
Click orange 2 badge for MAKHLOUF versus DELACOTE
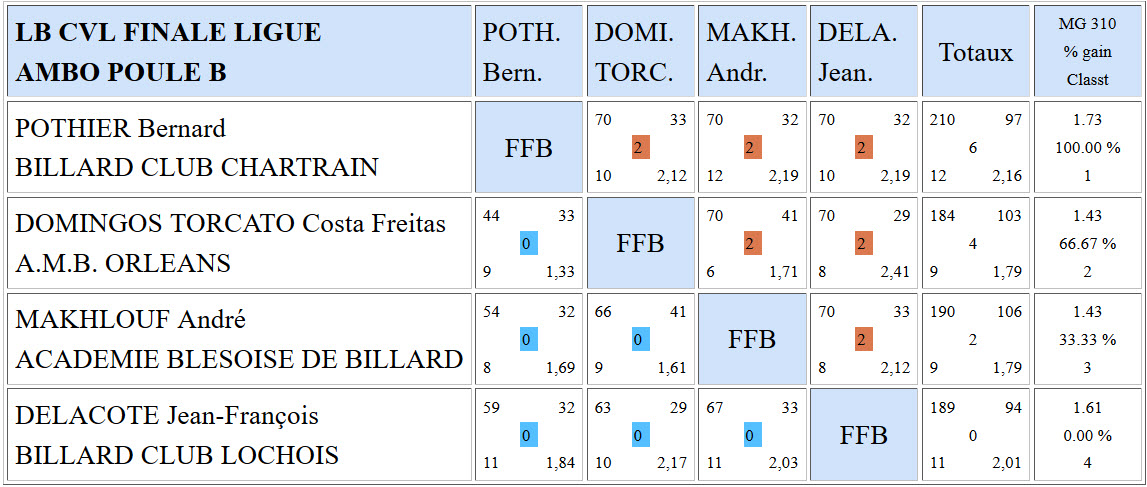[x=863, y=340]
